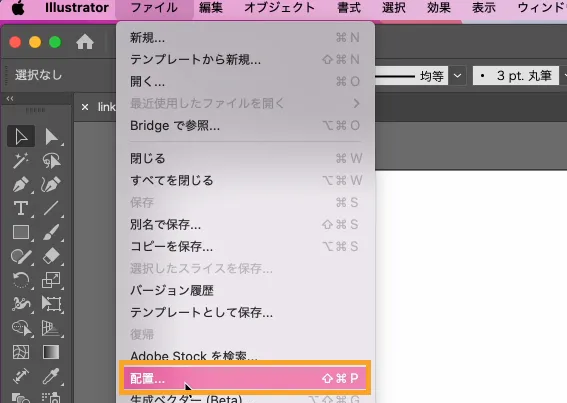Open the 編集 menu
Viewport: 567px width, 403px height.
click(x=211, y=8)
